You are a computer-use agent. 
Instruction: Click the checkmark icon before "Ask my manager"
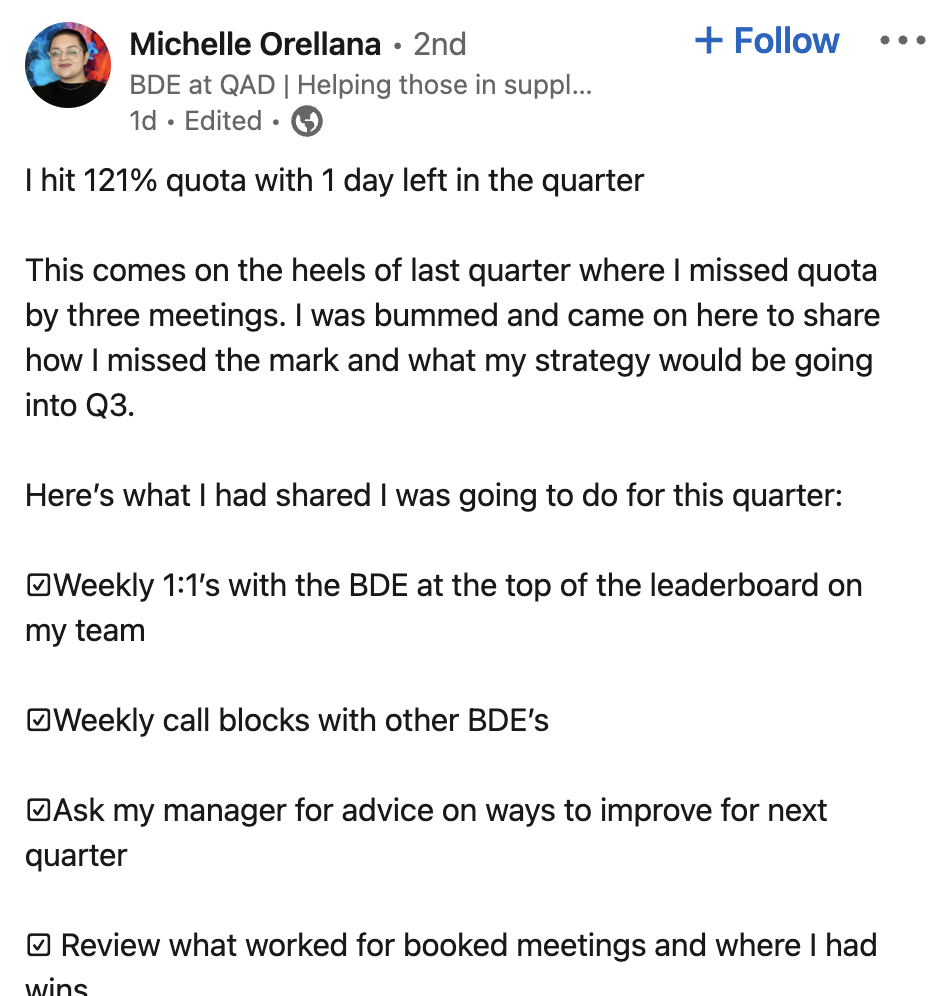(x=38, y=811)
